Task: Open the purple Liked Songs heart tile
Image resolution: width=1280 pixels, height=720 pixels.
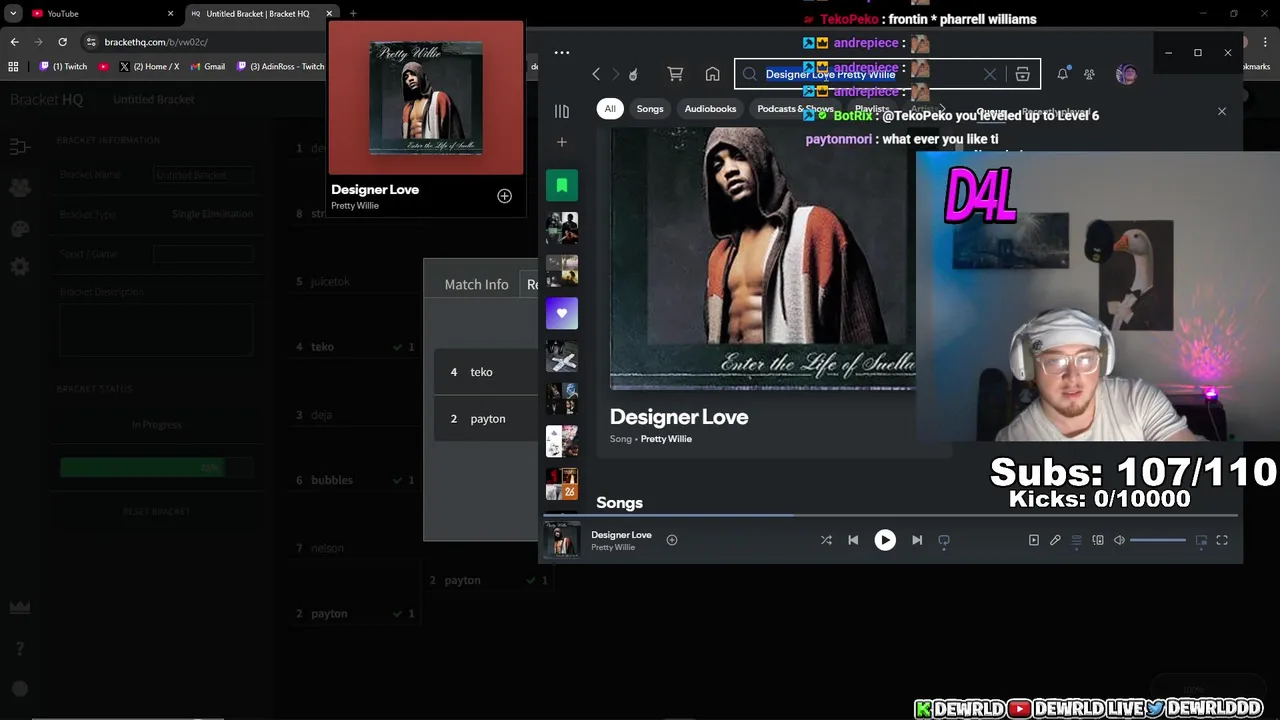Action: pyautogui.click(x=562, y=313)
